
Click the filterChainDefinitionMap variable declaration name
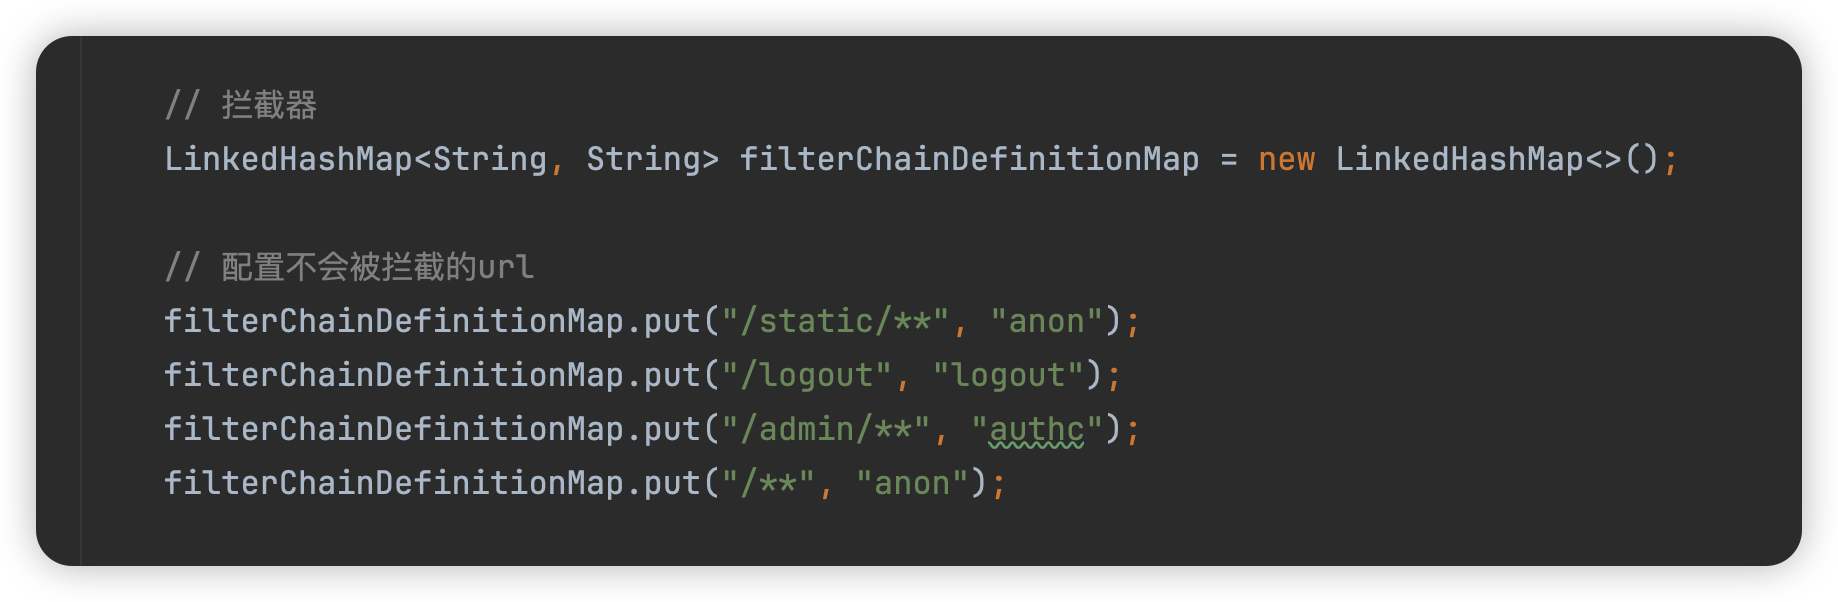coord(969,159)
